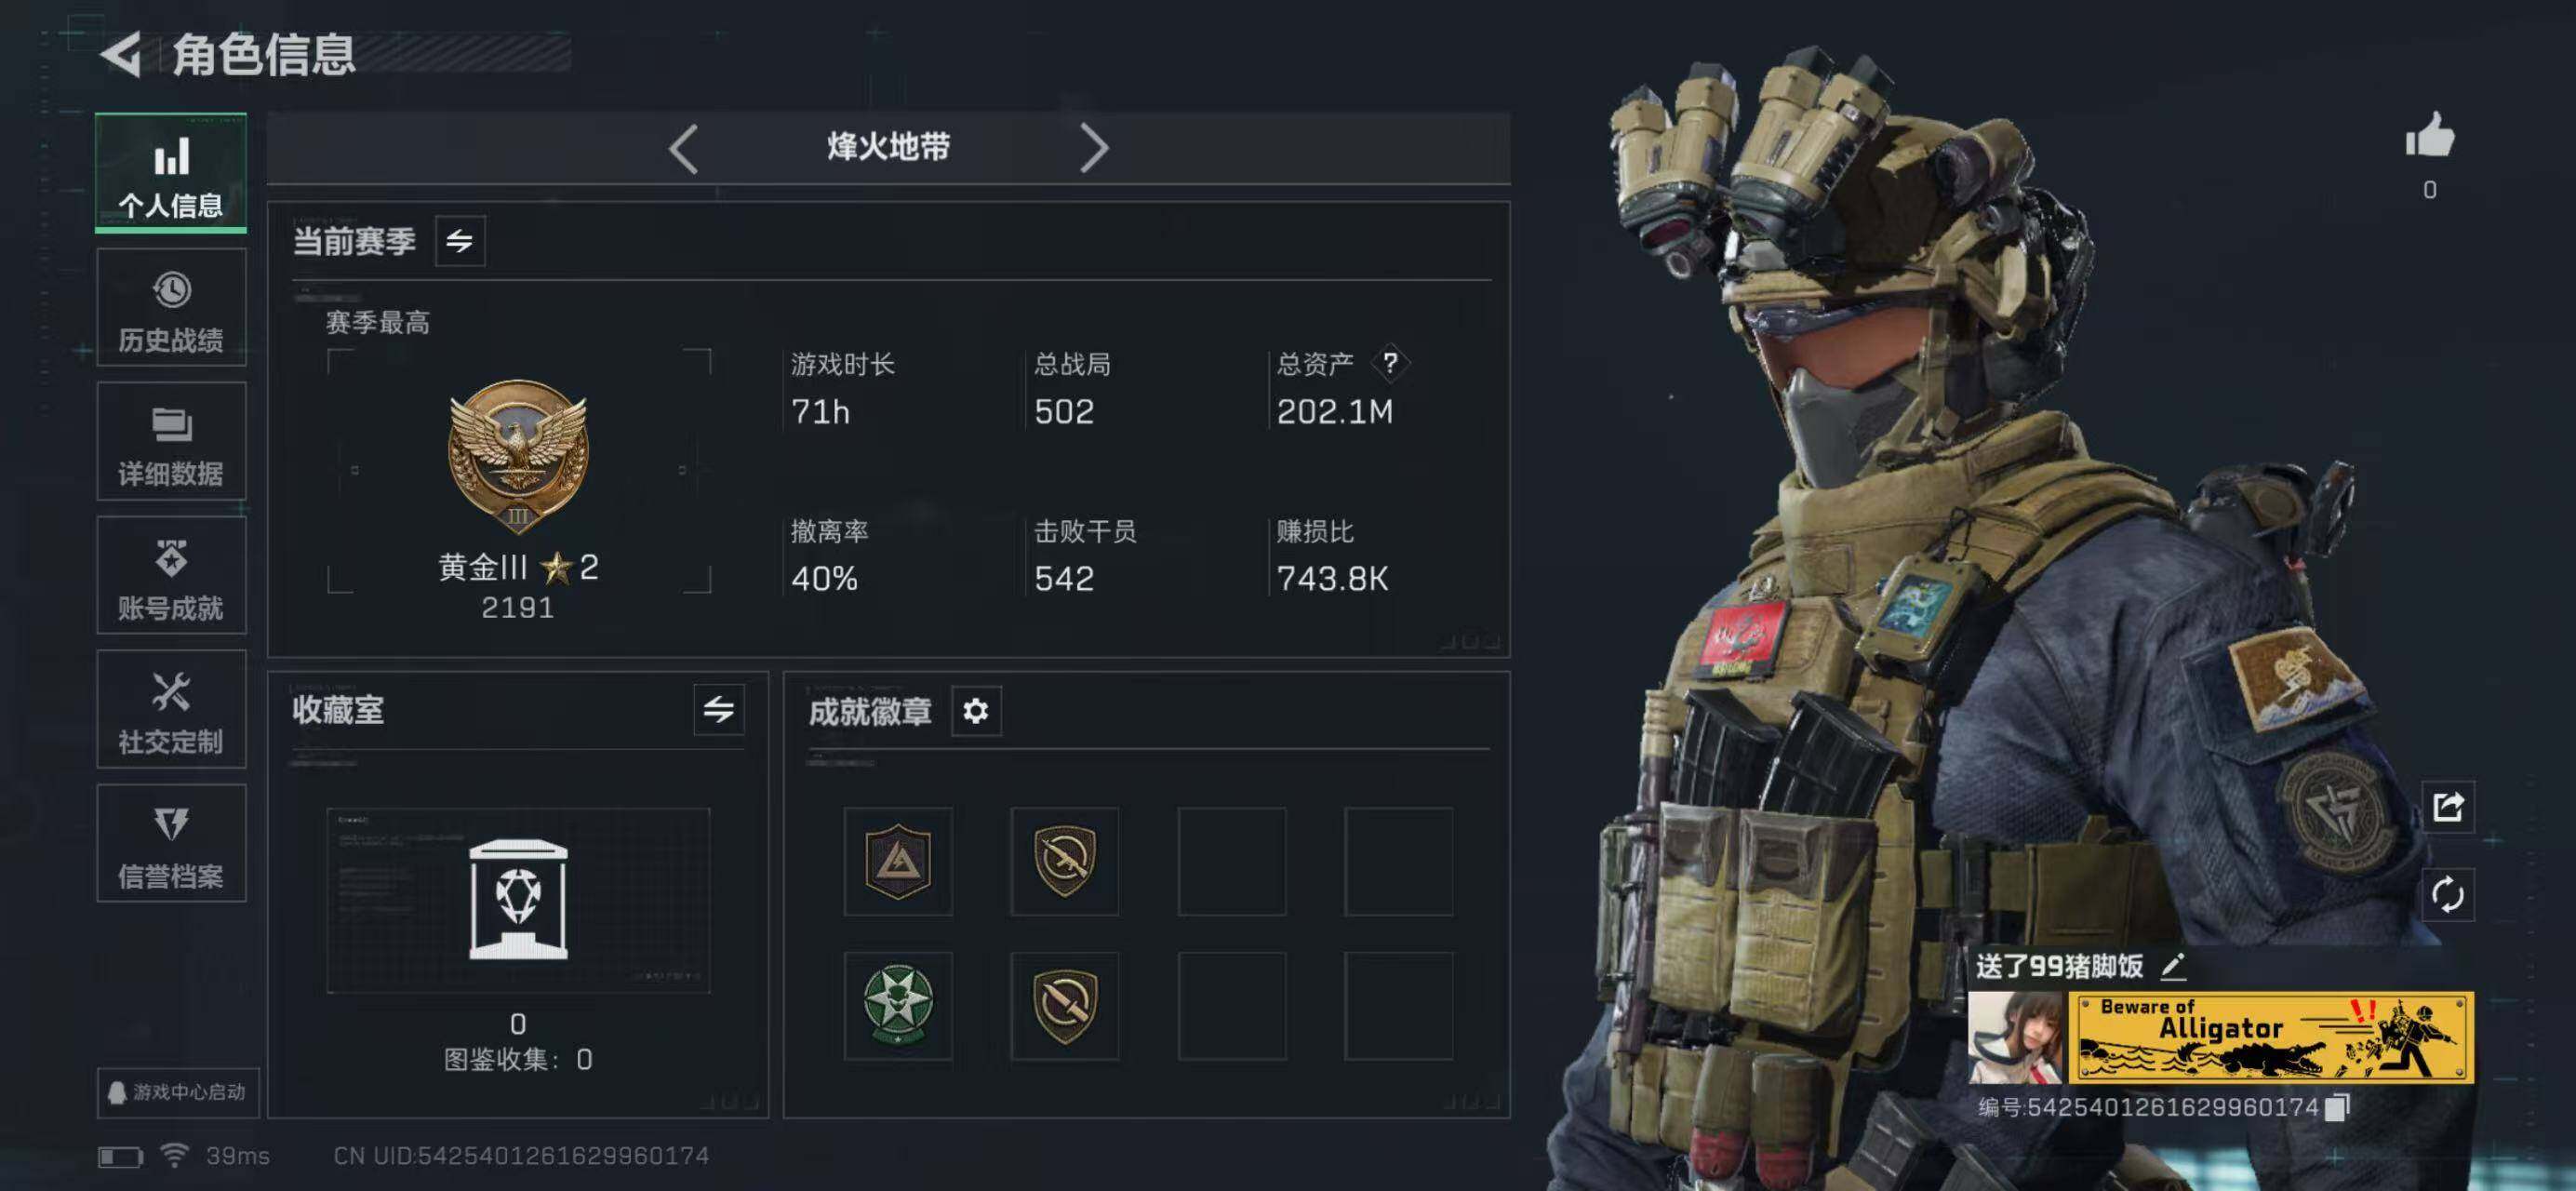
Task: Click the 游戏中心启动 button
Action: click(177, 1092)
